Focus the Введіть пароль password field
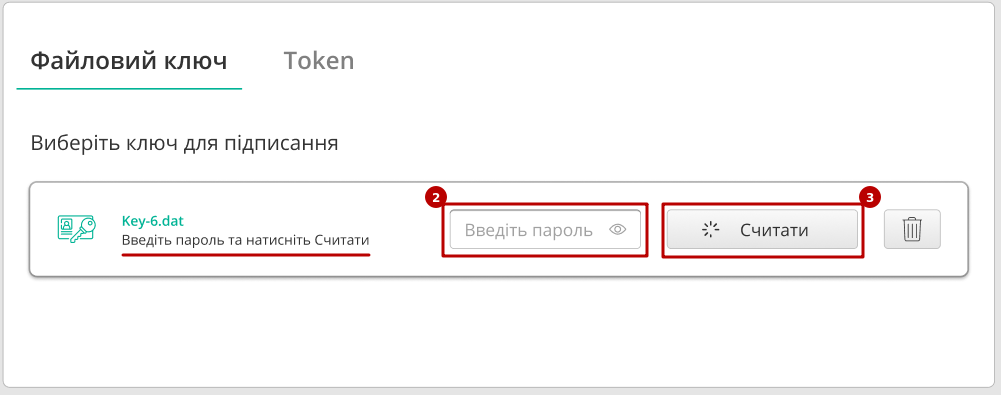The height and width of the screenshot is (395, 1001). (x=545, y=229)
